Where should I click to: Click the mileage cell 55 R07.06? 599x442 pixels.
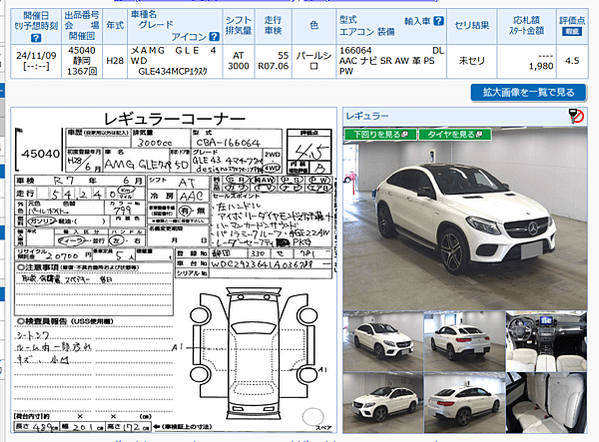point(273,61)
